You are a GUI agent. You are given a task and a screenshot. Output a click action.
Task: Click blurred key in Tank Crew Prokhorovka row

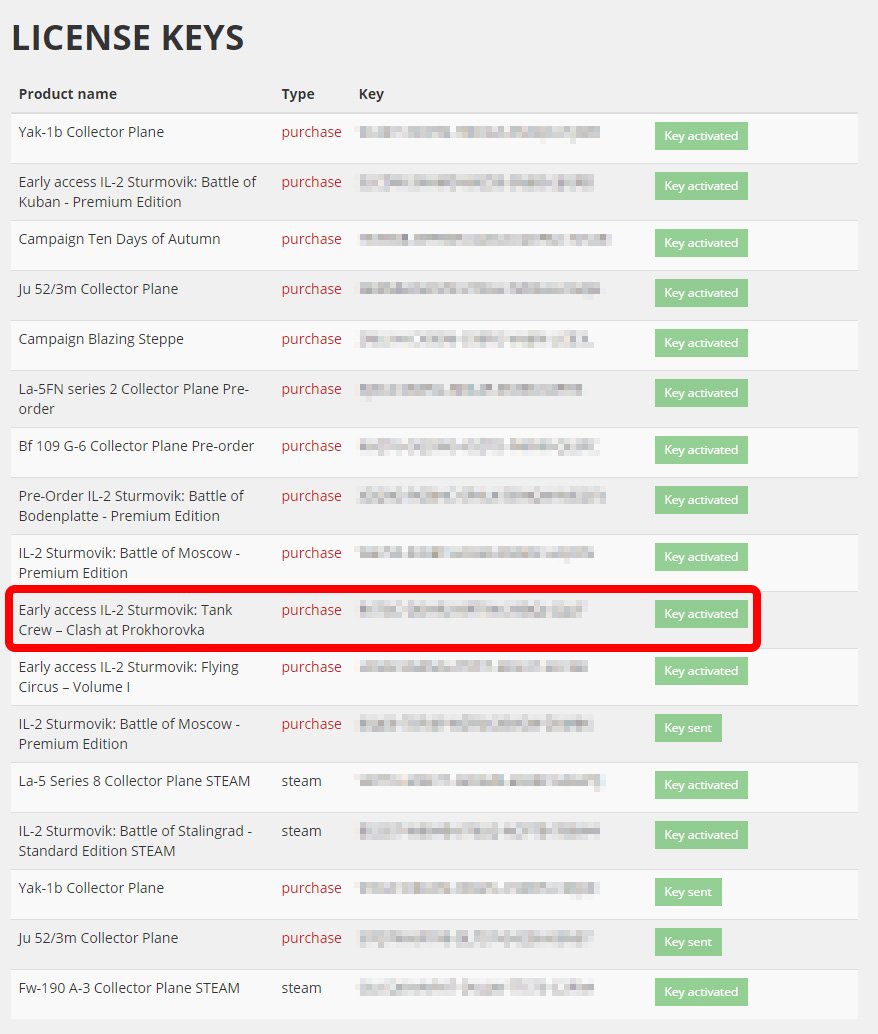472,610
